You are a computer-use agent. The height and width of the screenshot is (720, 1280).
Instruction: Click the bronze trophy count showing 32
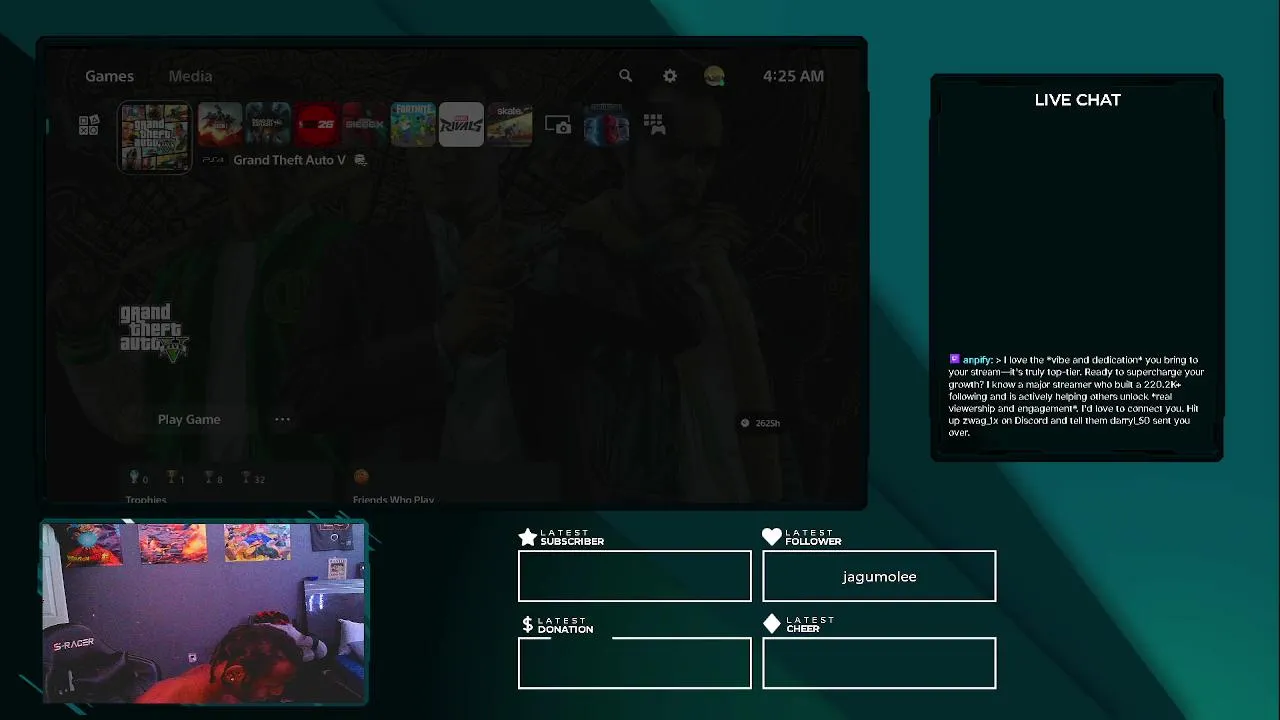tap(253, 479)
